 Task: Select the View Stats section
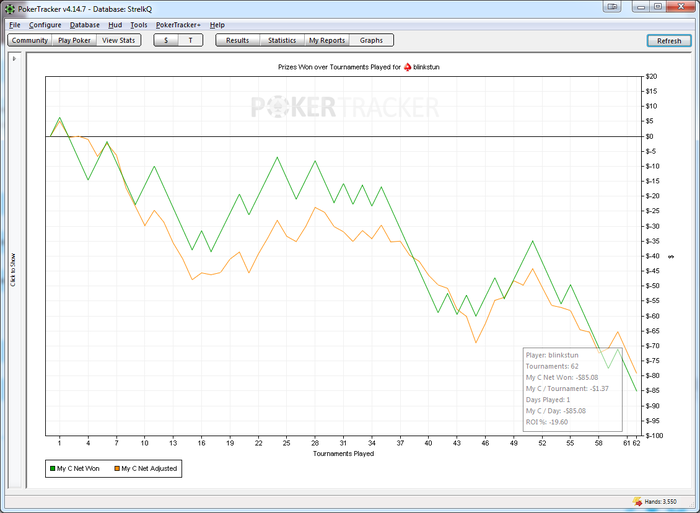click(x=118, y=40)
